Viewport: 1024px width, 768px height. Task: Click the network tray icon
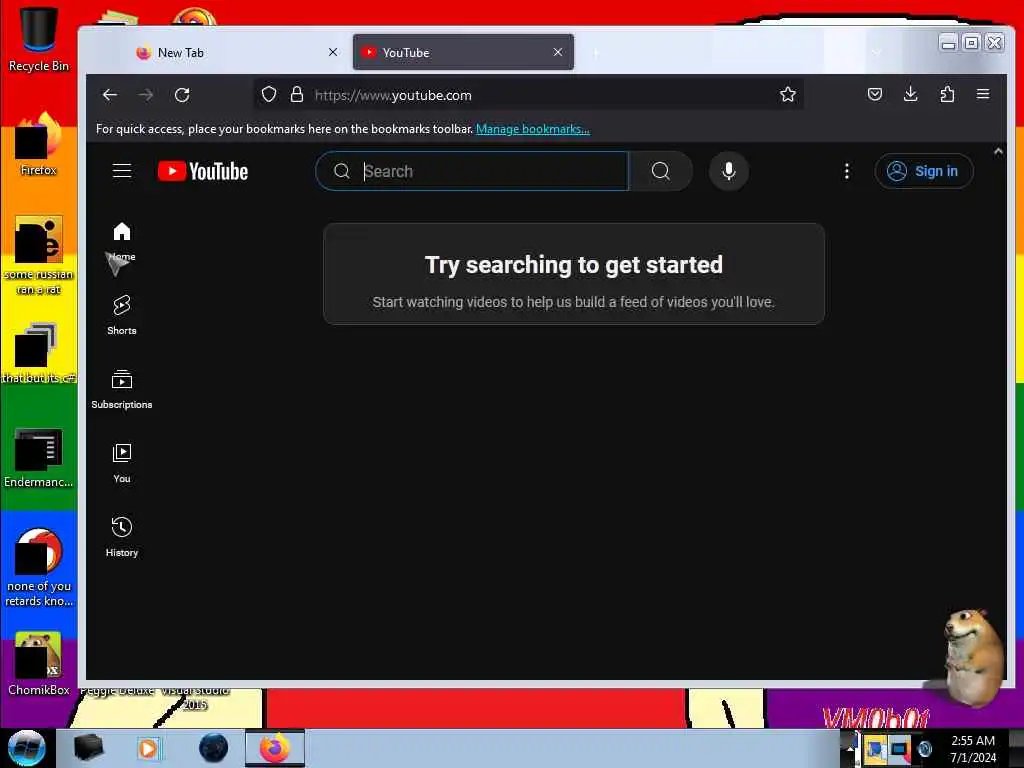tap(899, 748)
